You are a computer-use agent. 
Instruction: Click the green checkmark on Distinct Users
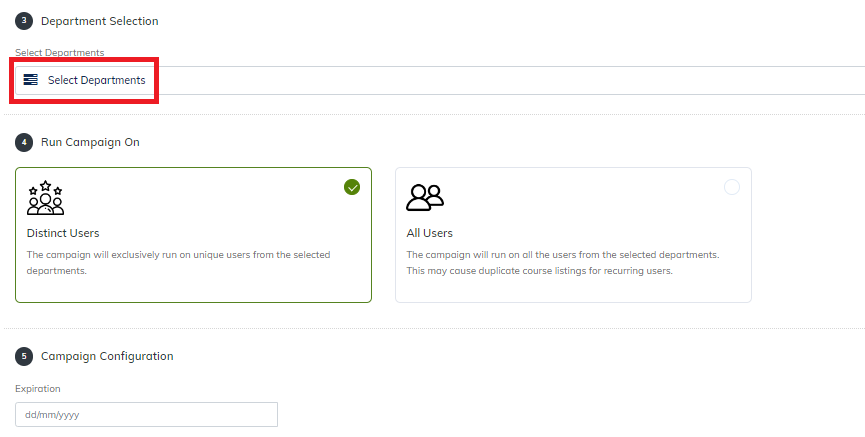tap(352, 187)
